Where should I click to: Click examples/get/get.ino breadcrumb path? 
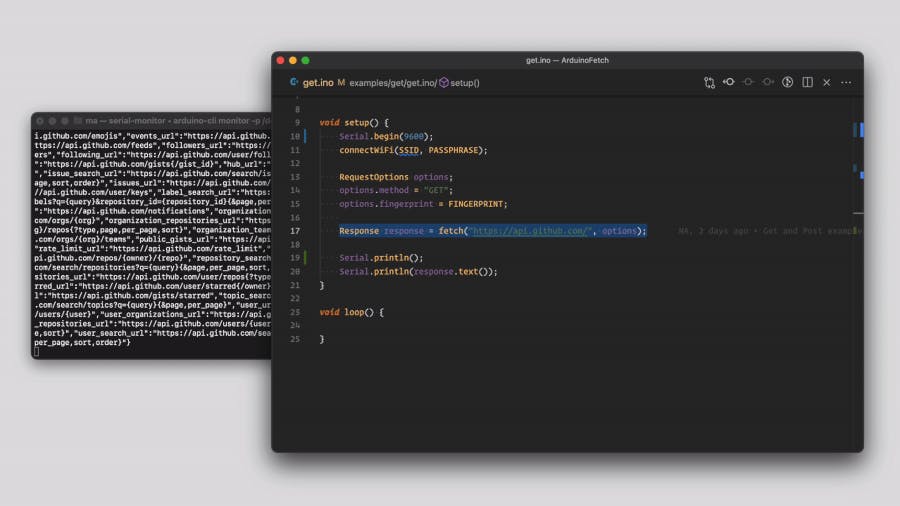pos(393,83)
